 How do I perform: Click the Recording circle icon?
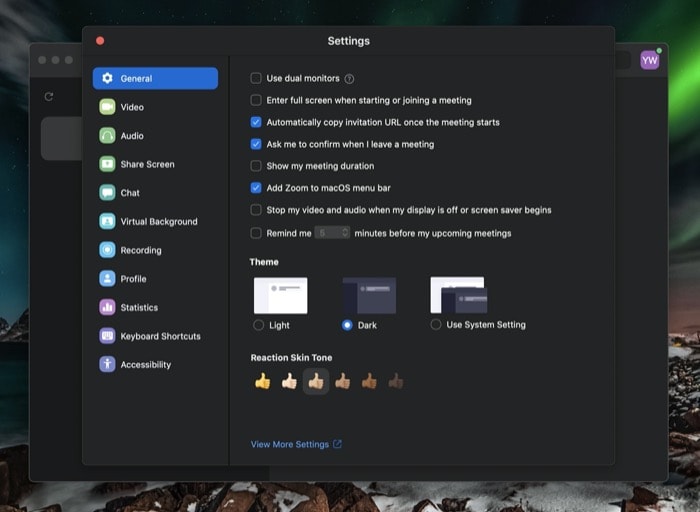point(107,250)
